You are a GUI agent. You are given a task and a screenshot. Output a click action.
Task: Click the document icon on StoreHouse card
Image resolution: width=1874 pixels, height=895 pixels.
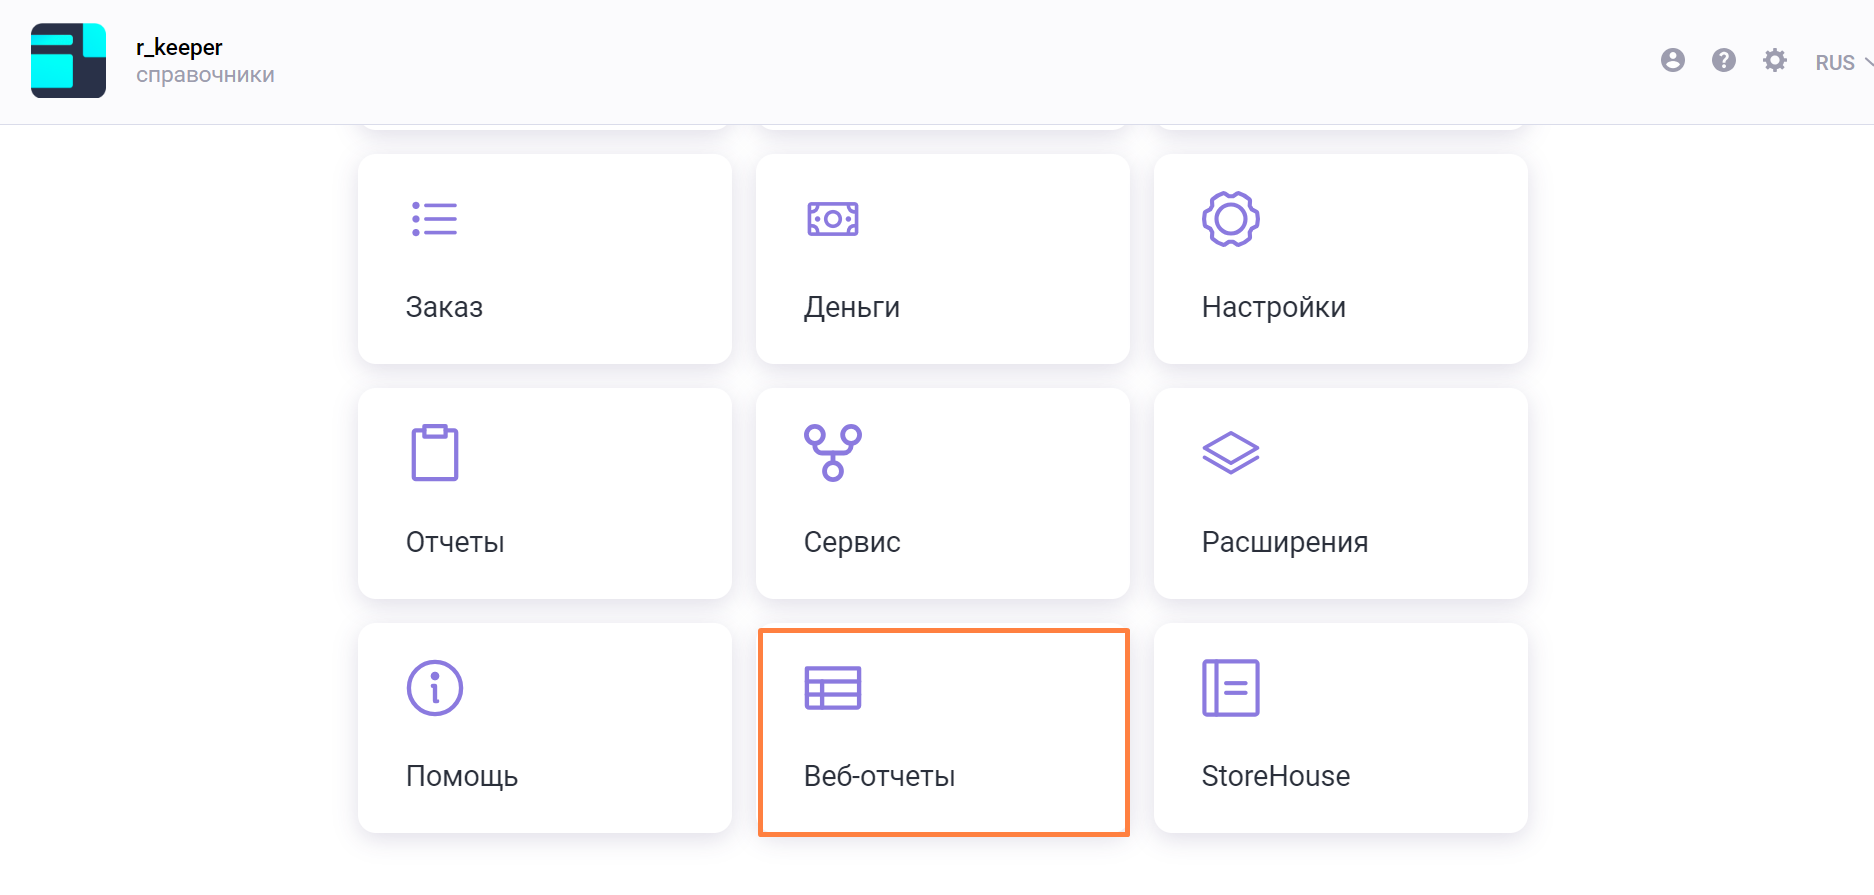click(1230, 688)
